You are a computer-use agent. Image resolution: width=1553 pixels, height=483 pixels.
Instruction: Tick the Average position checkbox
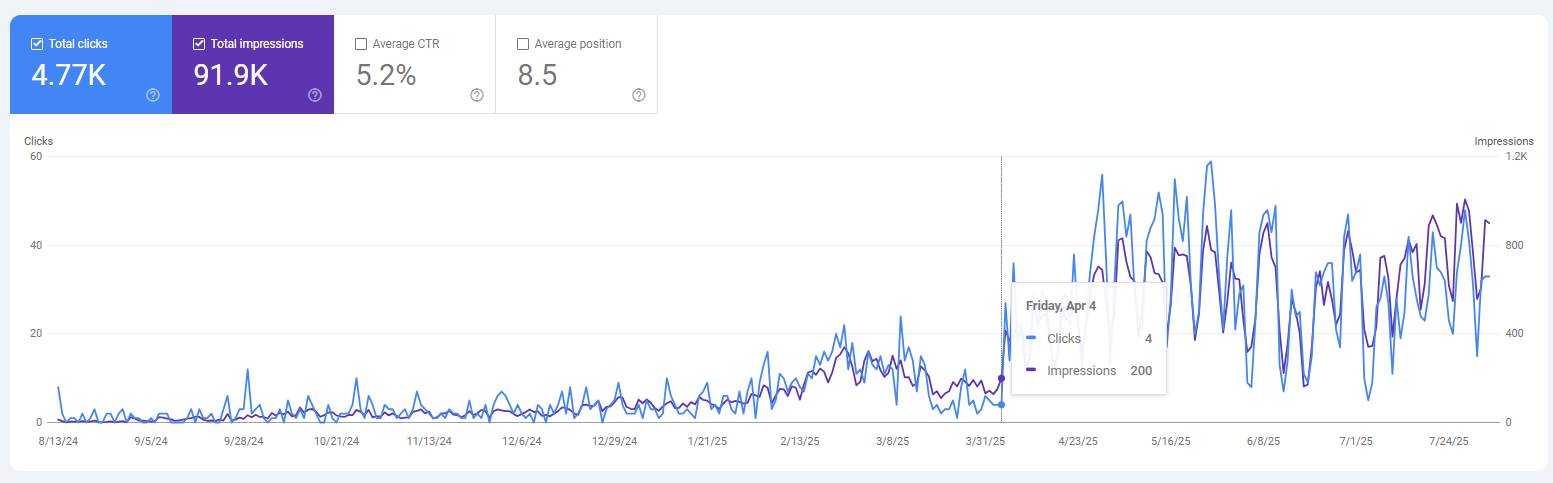point(523,44)
